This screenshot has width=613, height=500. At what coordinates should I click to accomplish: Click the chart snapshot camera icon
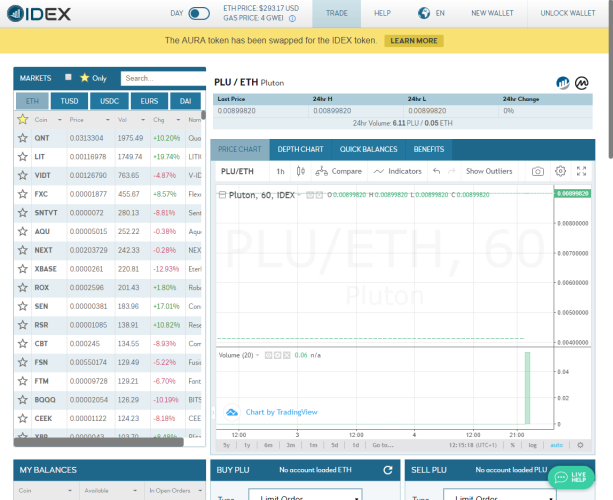538,171
